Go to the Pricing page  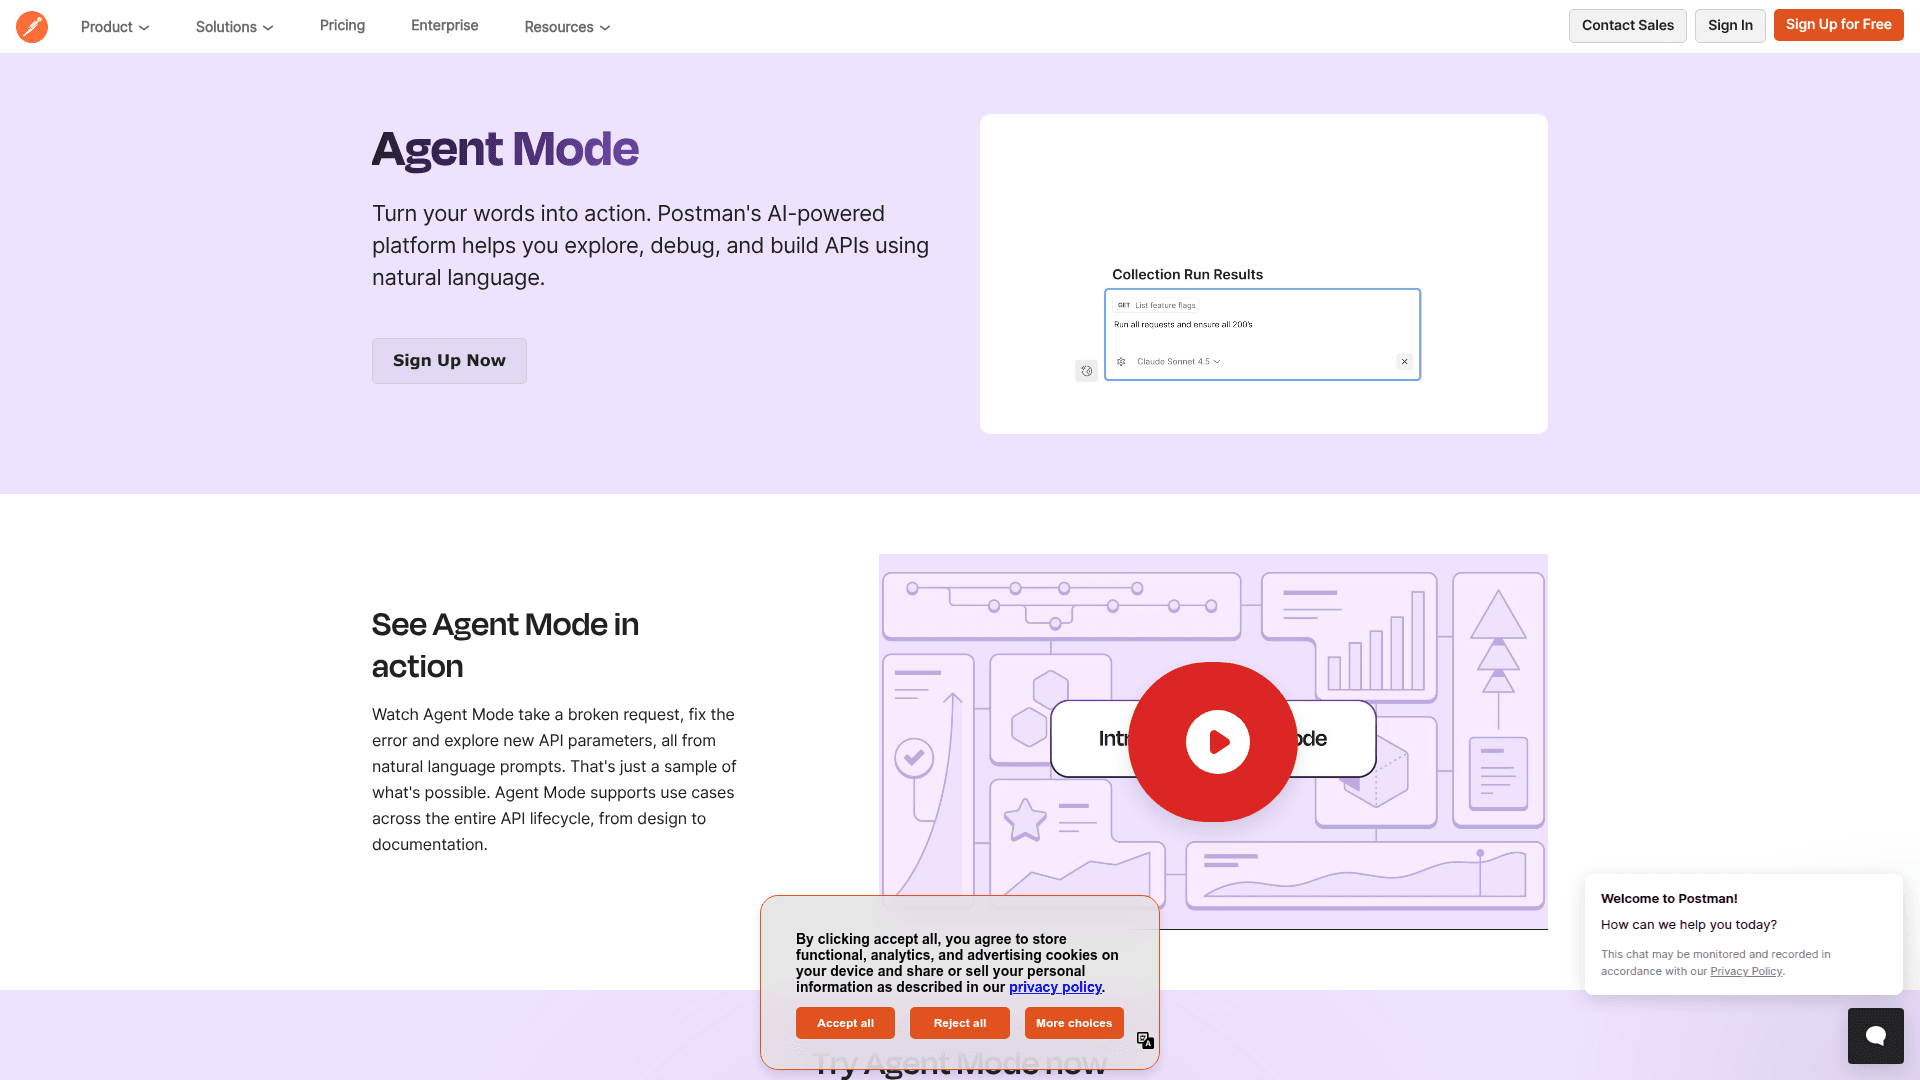[x=342, y=26]
